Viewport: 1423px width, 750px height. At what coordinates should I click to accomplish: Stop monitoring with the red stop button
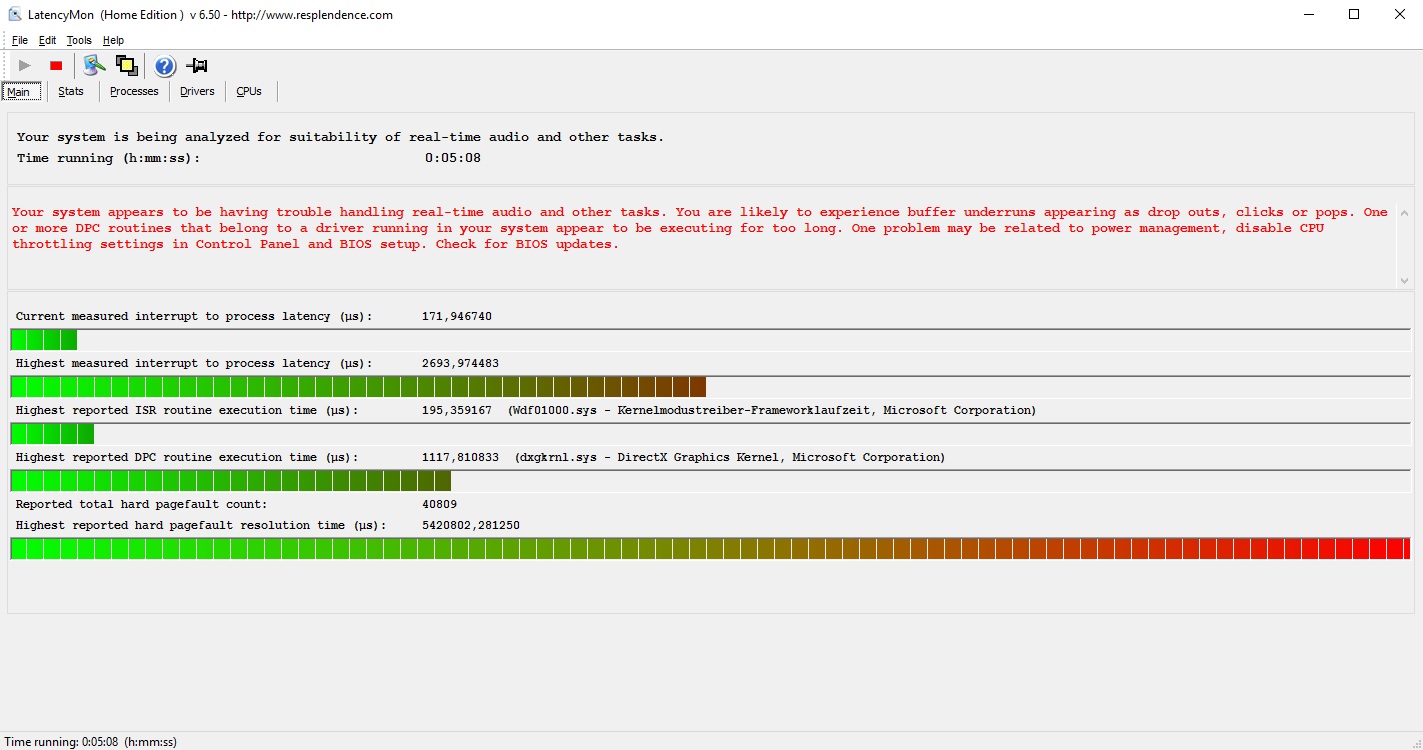point(56,66)
